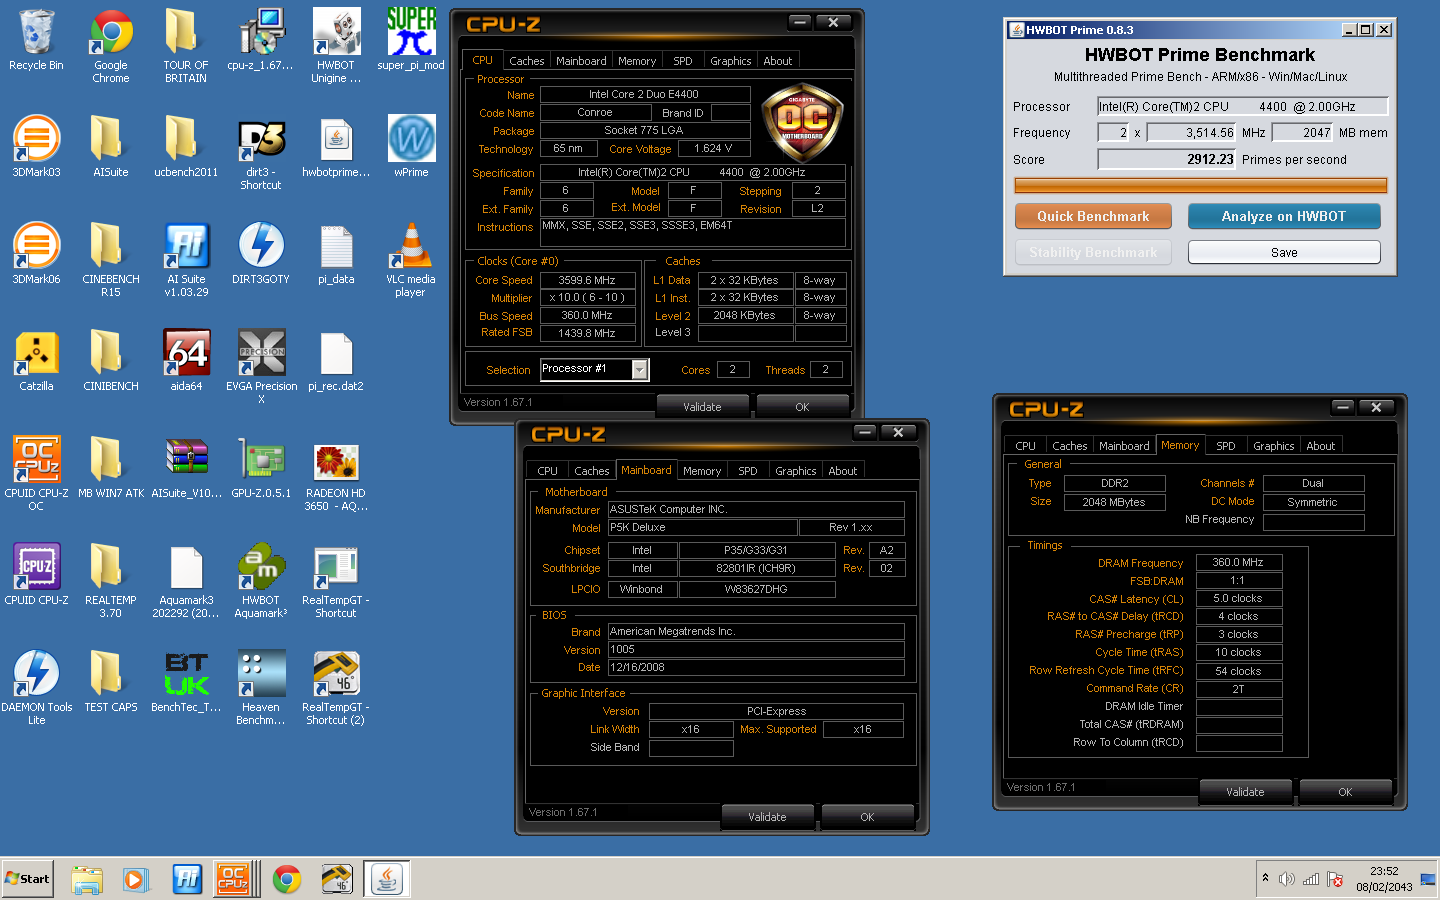Launch the Heaven Benchmark desktop icon
Screen dimensions: 1440x900
coord(261,687)
